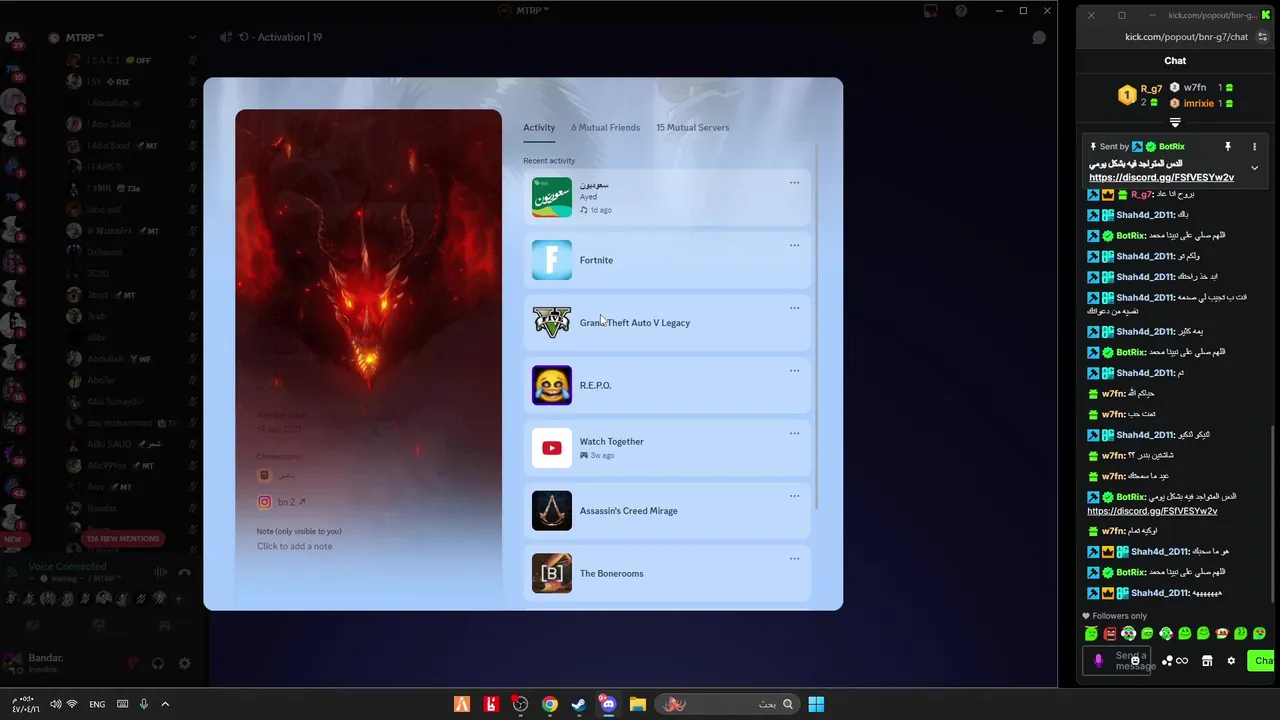The image size is (1280, 720).
Task: Click the NEW MENTIONS badge
Action: (x=123, y=539)
